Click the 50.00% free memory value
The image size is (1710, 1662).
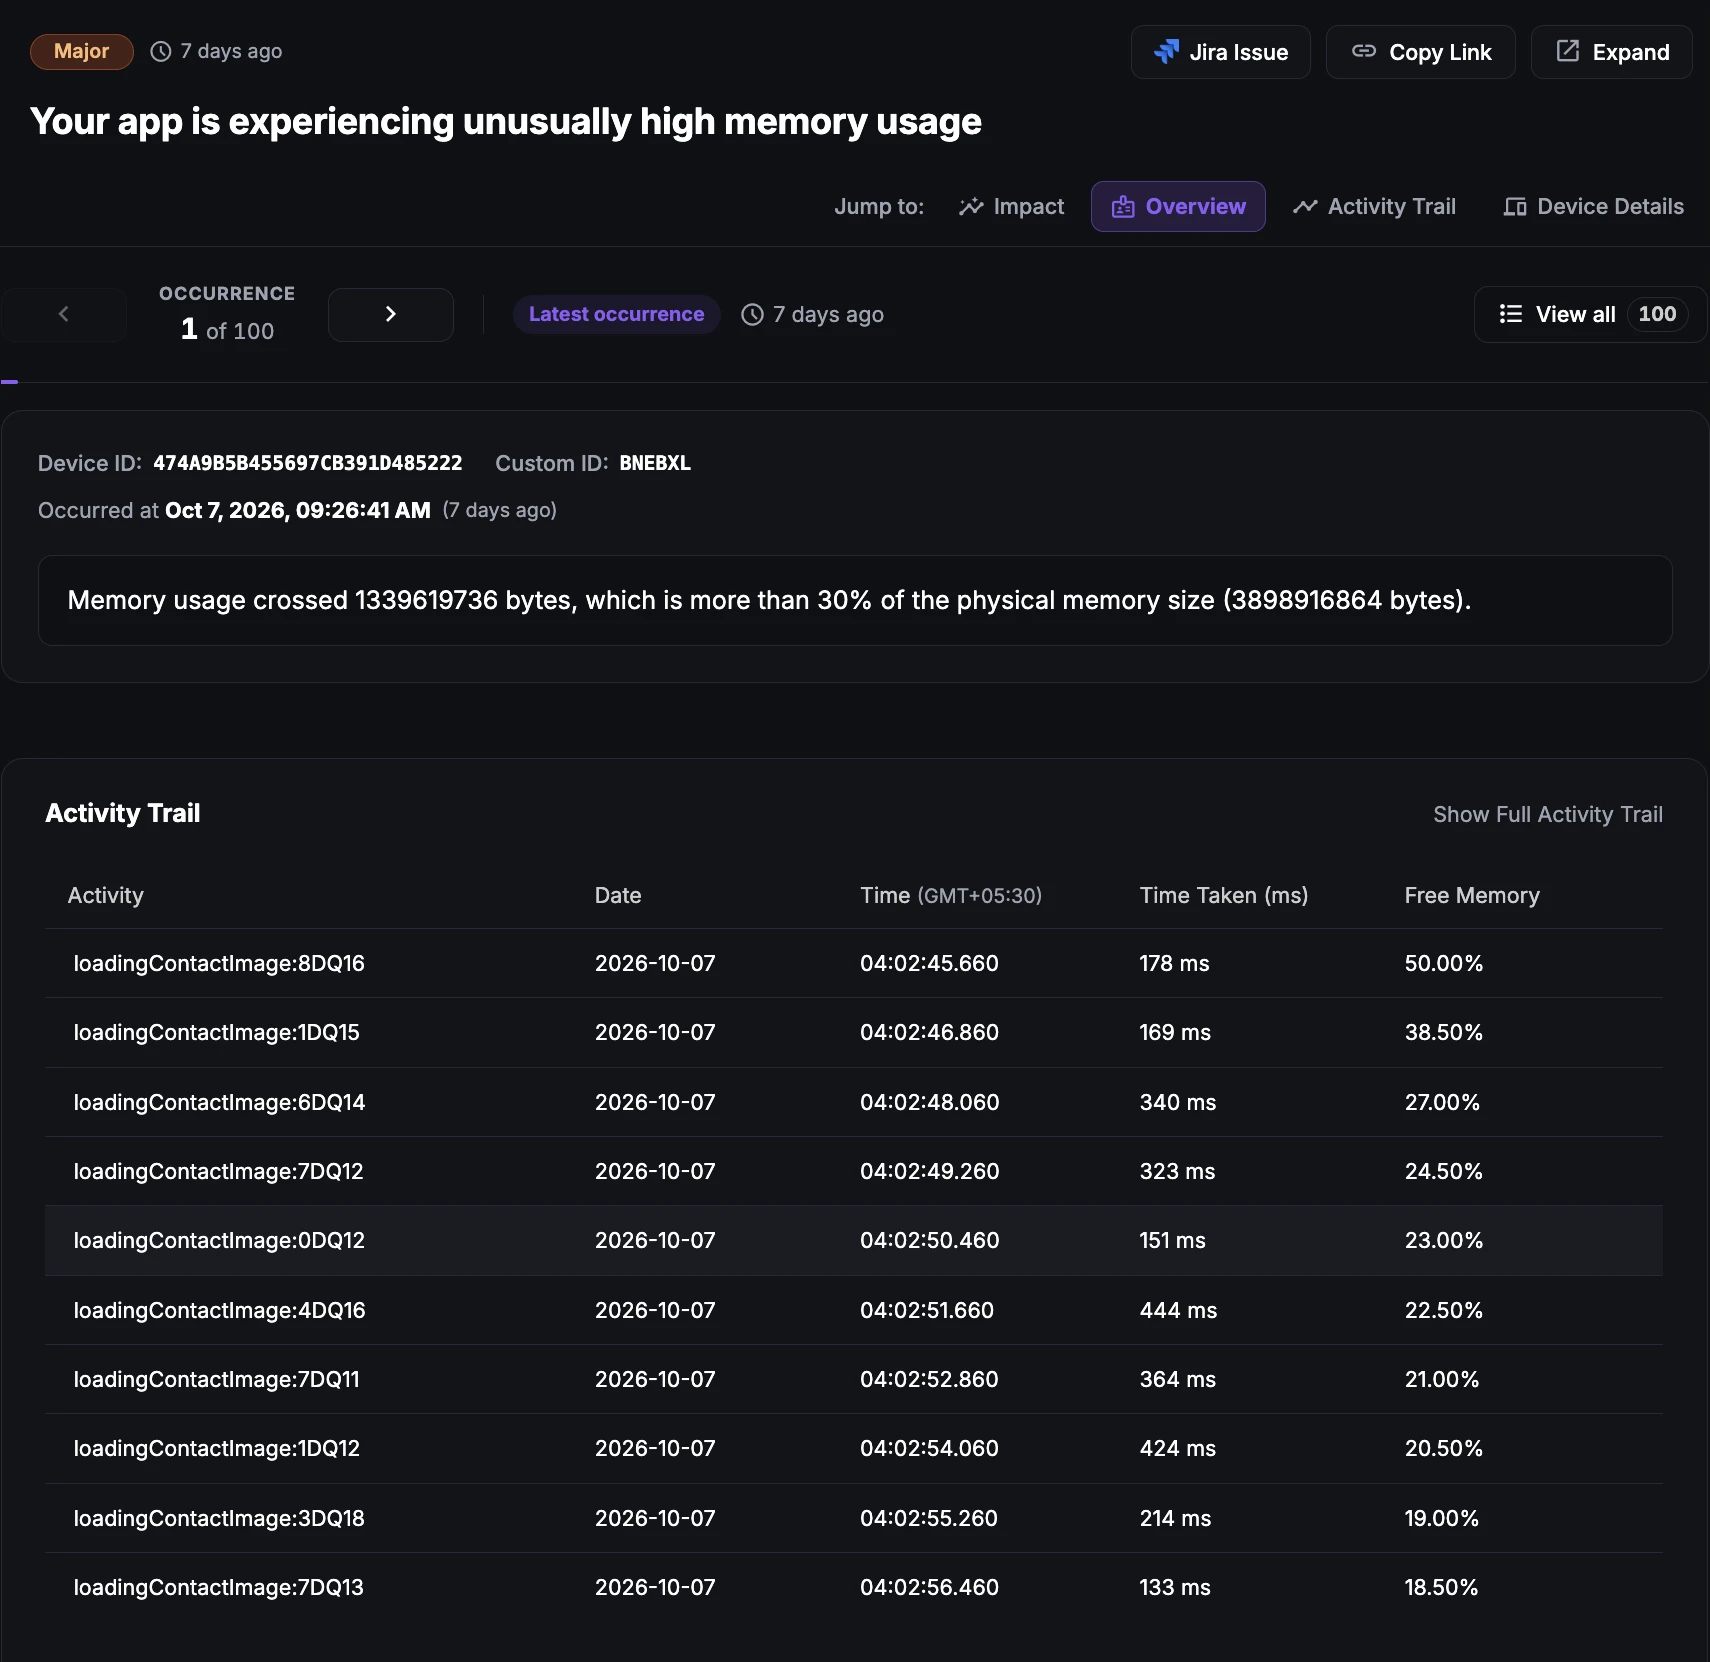(x=1443, y=963)
